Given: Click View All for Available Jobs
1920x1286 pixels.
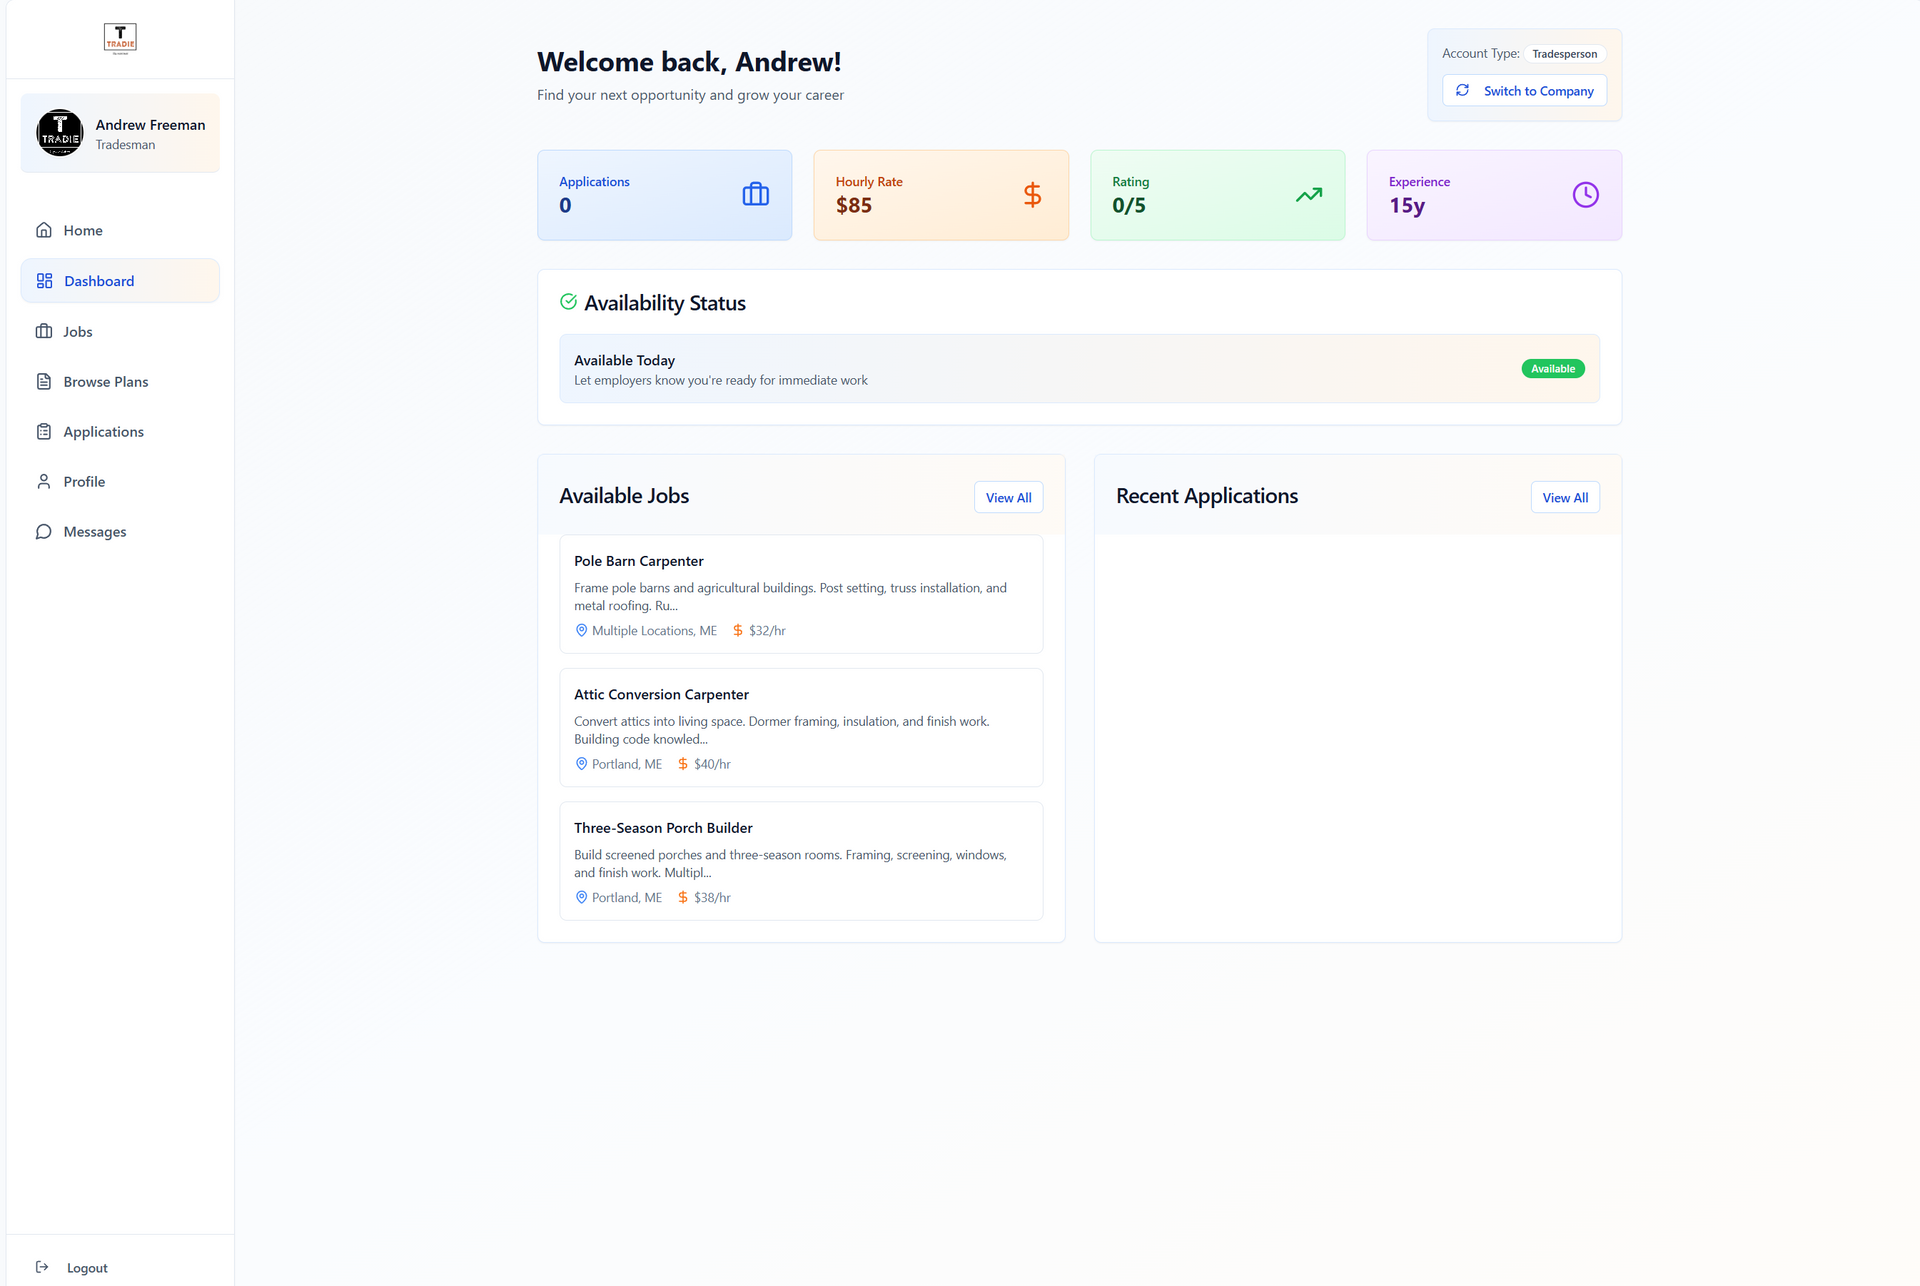Looking at the screenshot, I should tap(1008, 498).
